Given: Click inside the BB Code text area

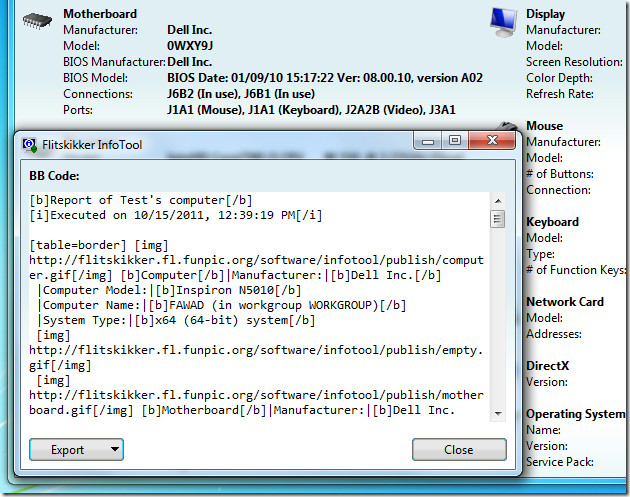Looking at the screenshot, I should pos(259,306).
